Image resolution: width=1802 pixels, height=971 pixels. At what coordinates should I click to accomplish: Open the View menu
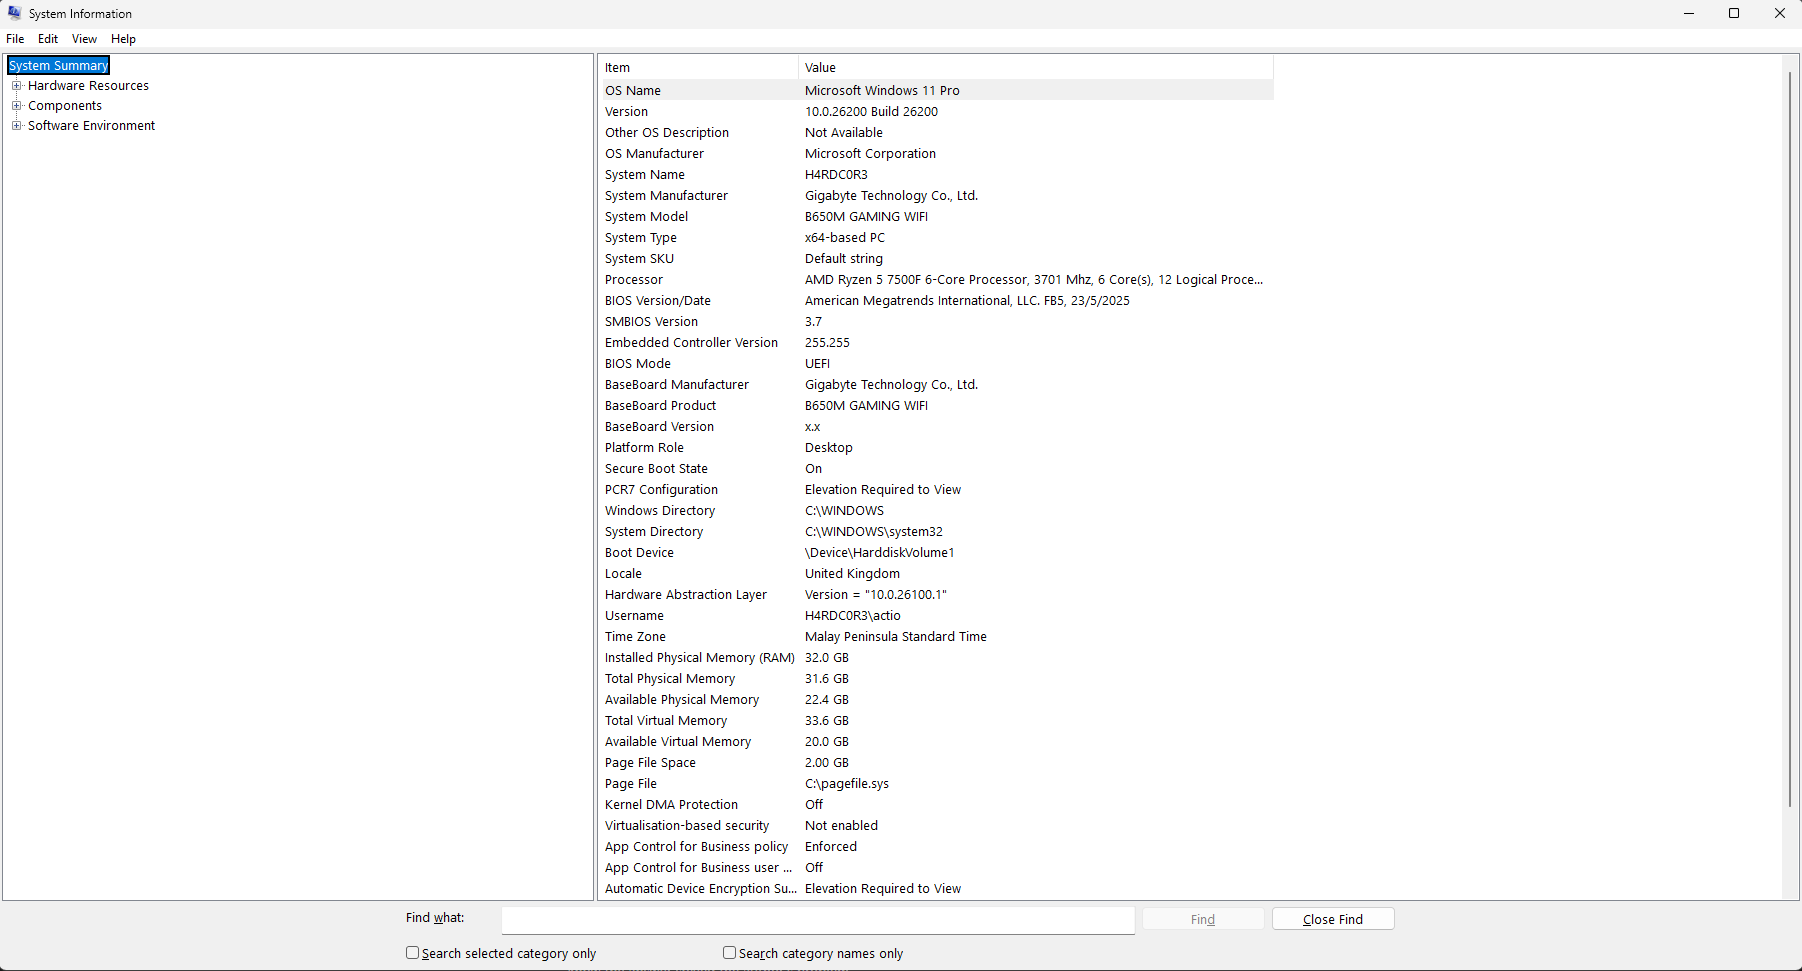(84, 39)
